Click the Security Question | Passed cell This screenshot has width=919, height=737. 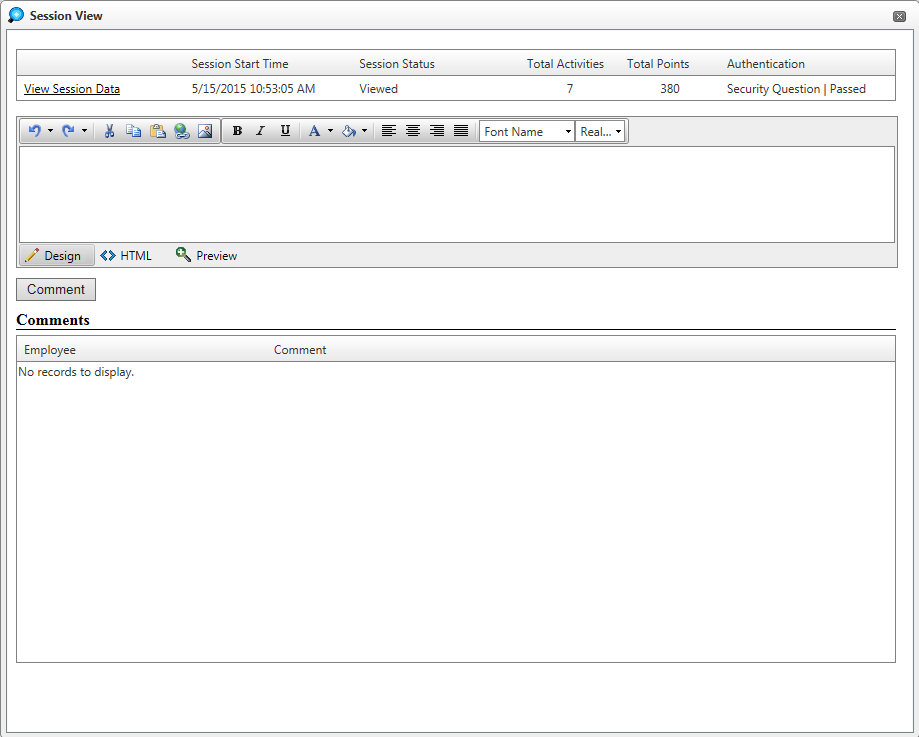796,89
